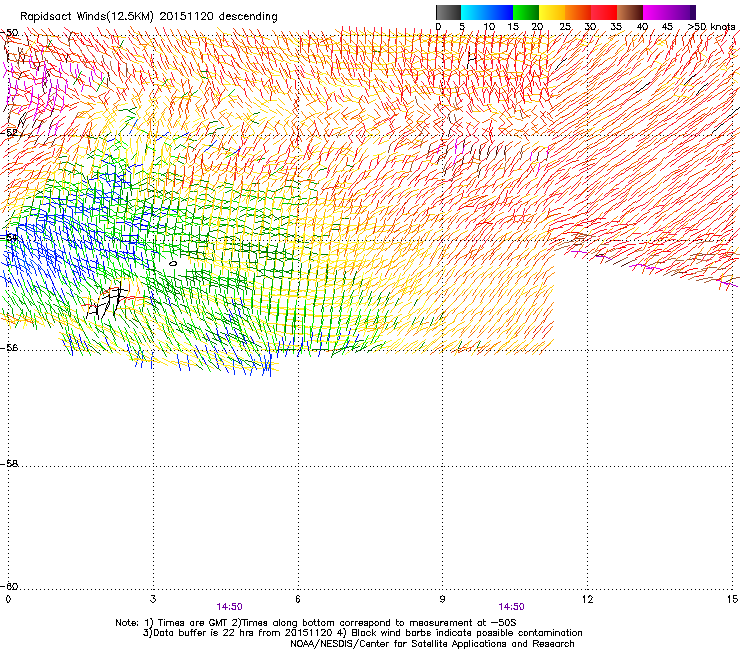Click the '15' longitude axis label at bottom right

732,599
